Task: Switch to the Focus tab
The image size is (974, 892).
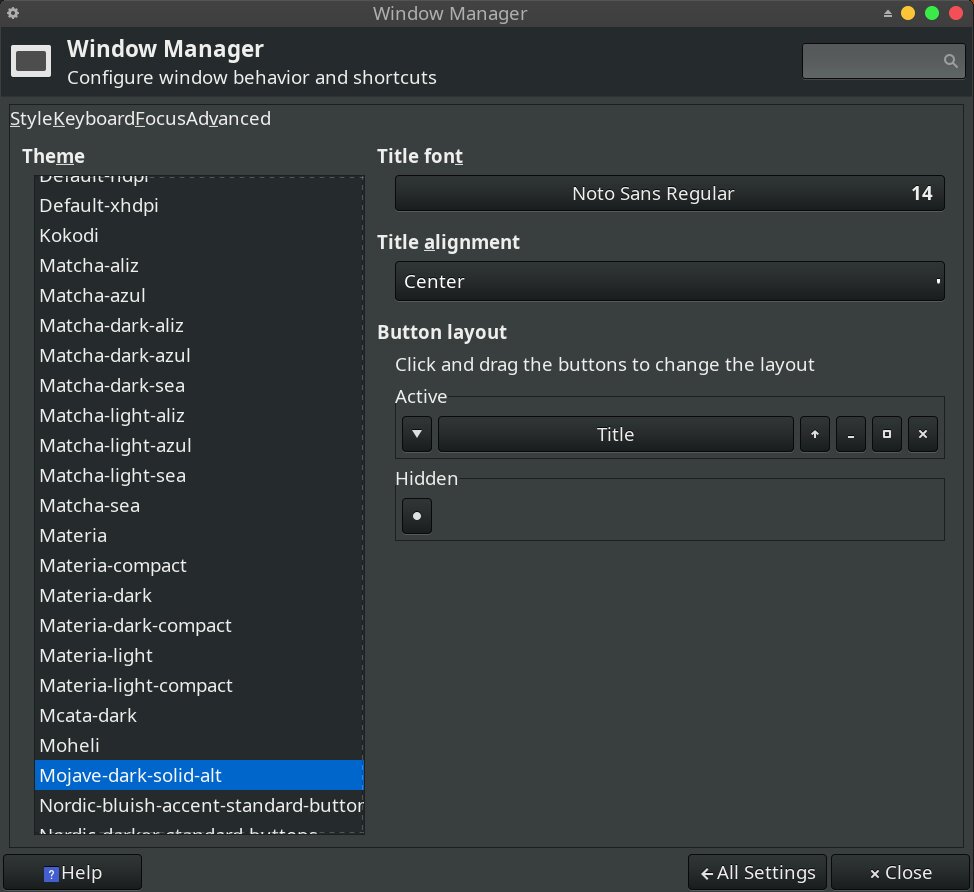Action: pos(160,119)
